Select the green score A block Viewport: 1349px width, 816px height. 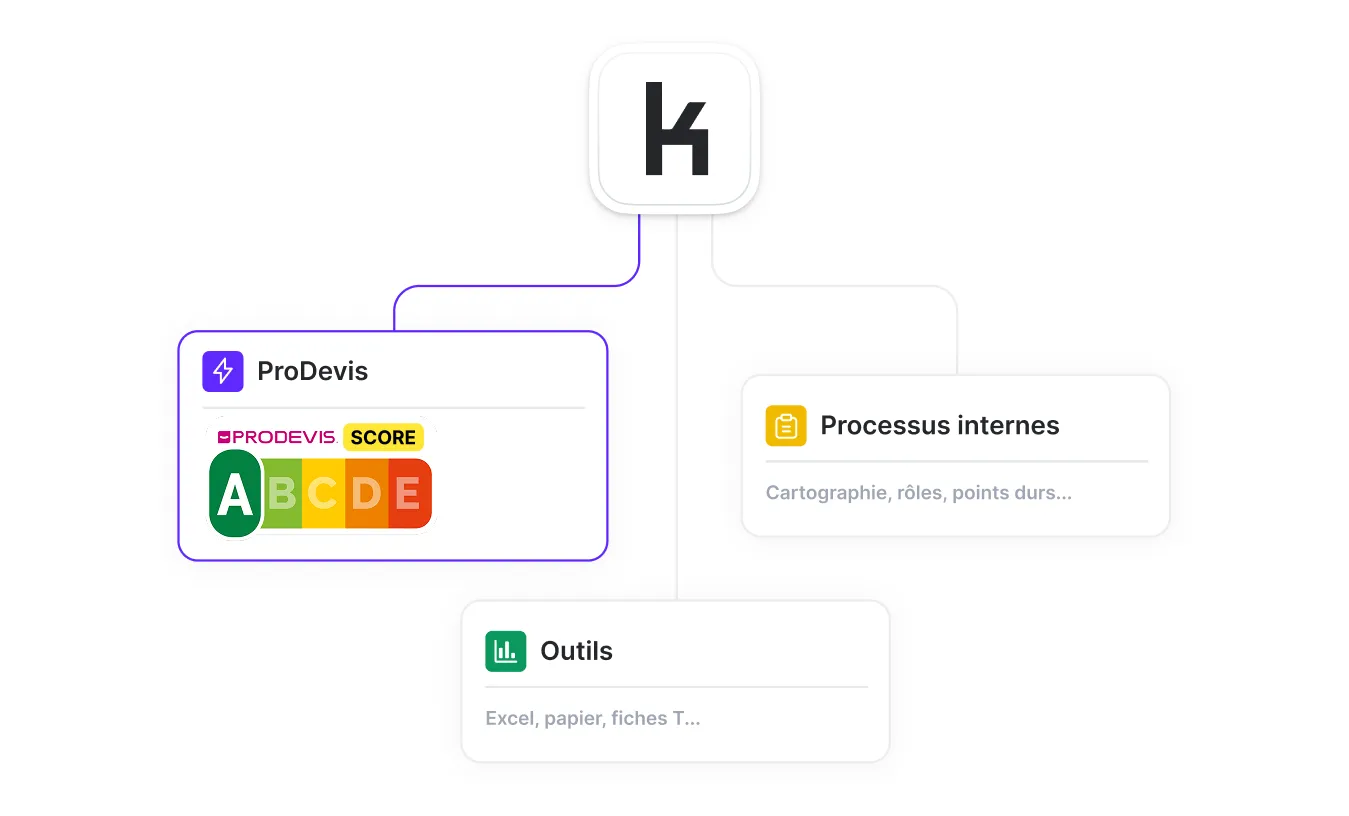(x=235, y=493)
